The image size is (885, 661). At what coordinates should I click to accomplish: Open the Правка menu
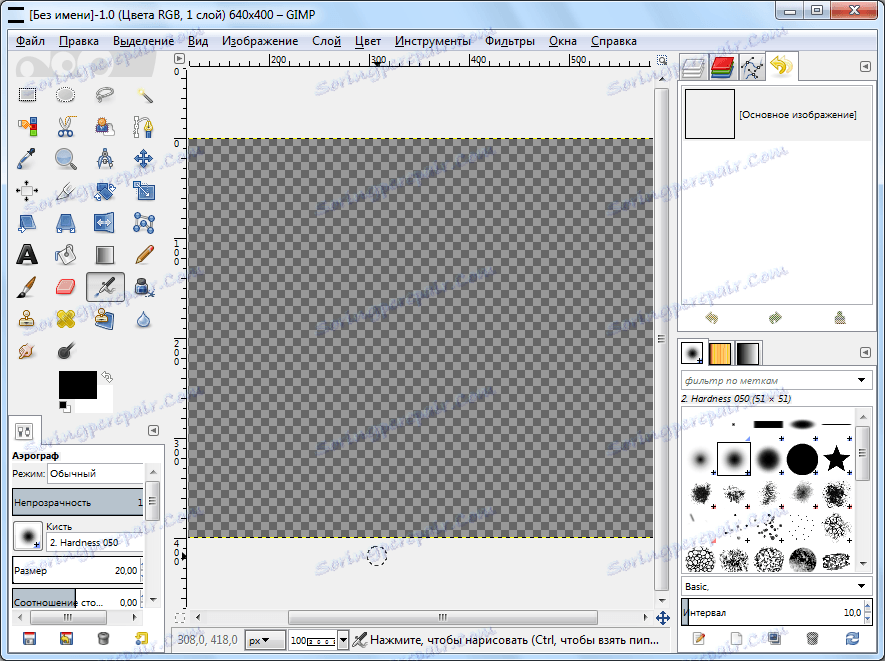[x=78, y=41]
